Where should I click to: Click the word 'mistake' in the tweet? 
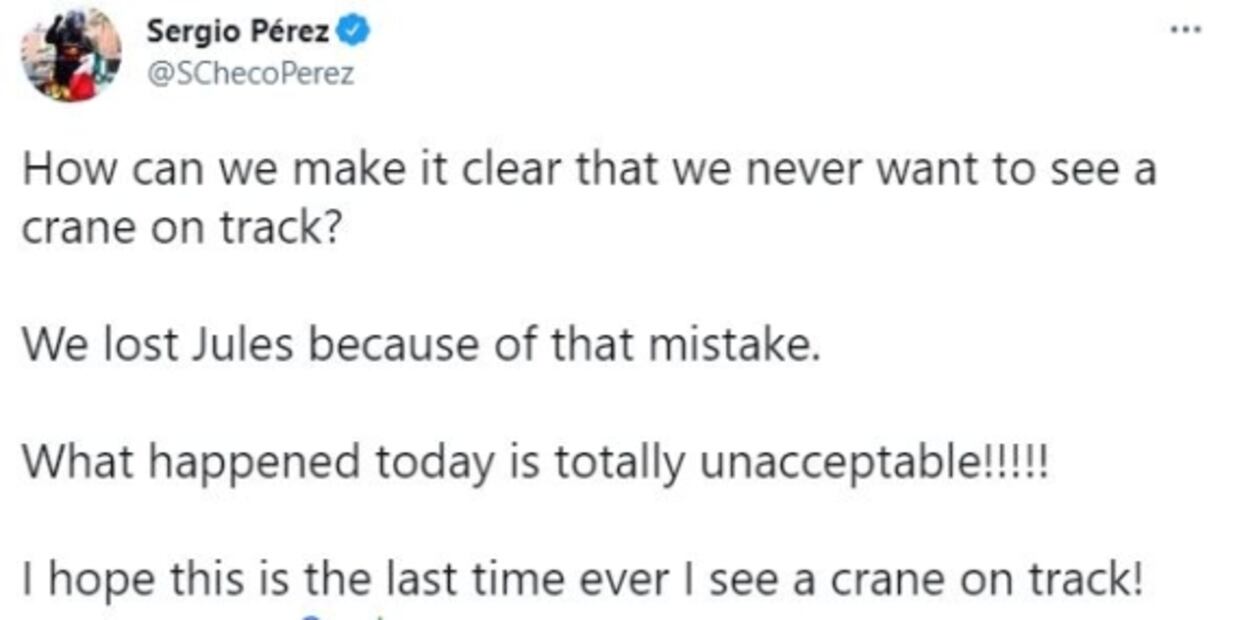coord(733,346)
